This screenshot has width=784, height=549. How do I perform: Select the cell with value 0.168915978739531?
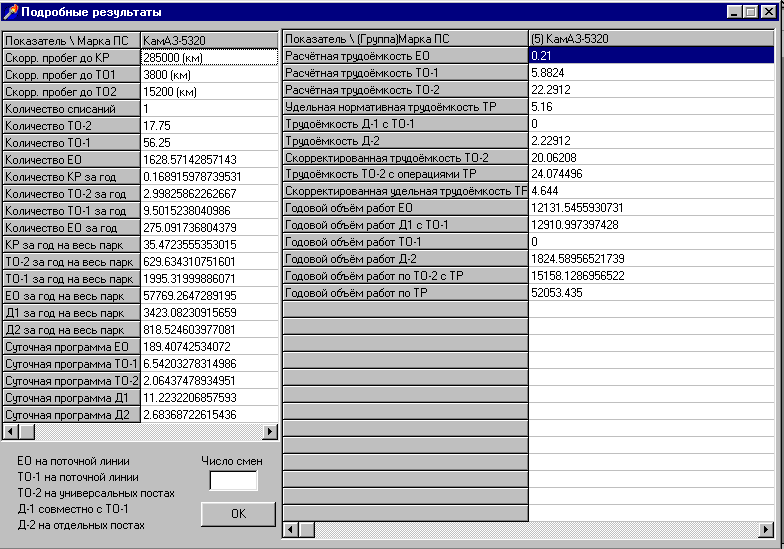[210, 176]
